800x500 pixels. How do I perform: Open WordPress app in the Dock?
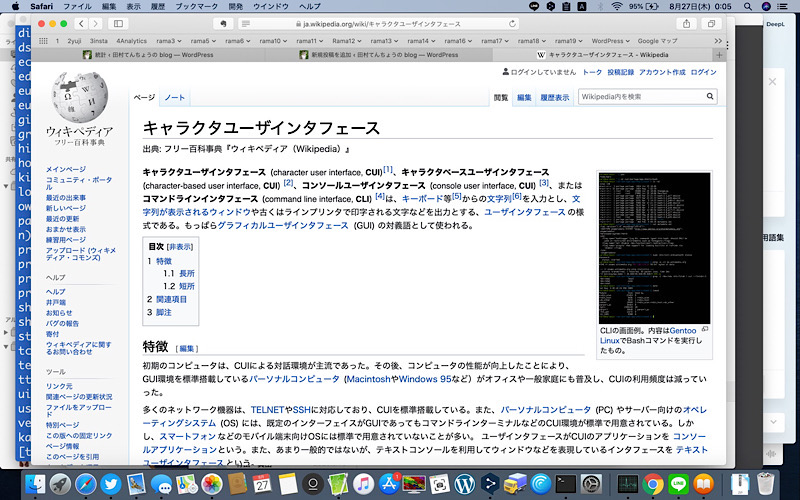pos(464,484)
